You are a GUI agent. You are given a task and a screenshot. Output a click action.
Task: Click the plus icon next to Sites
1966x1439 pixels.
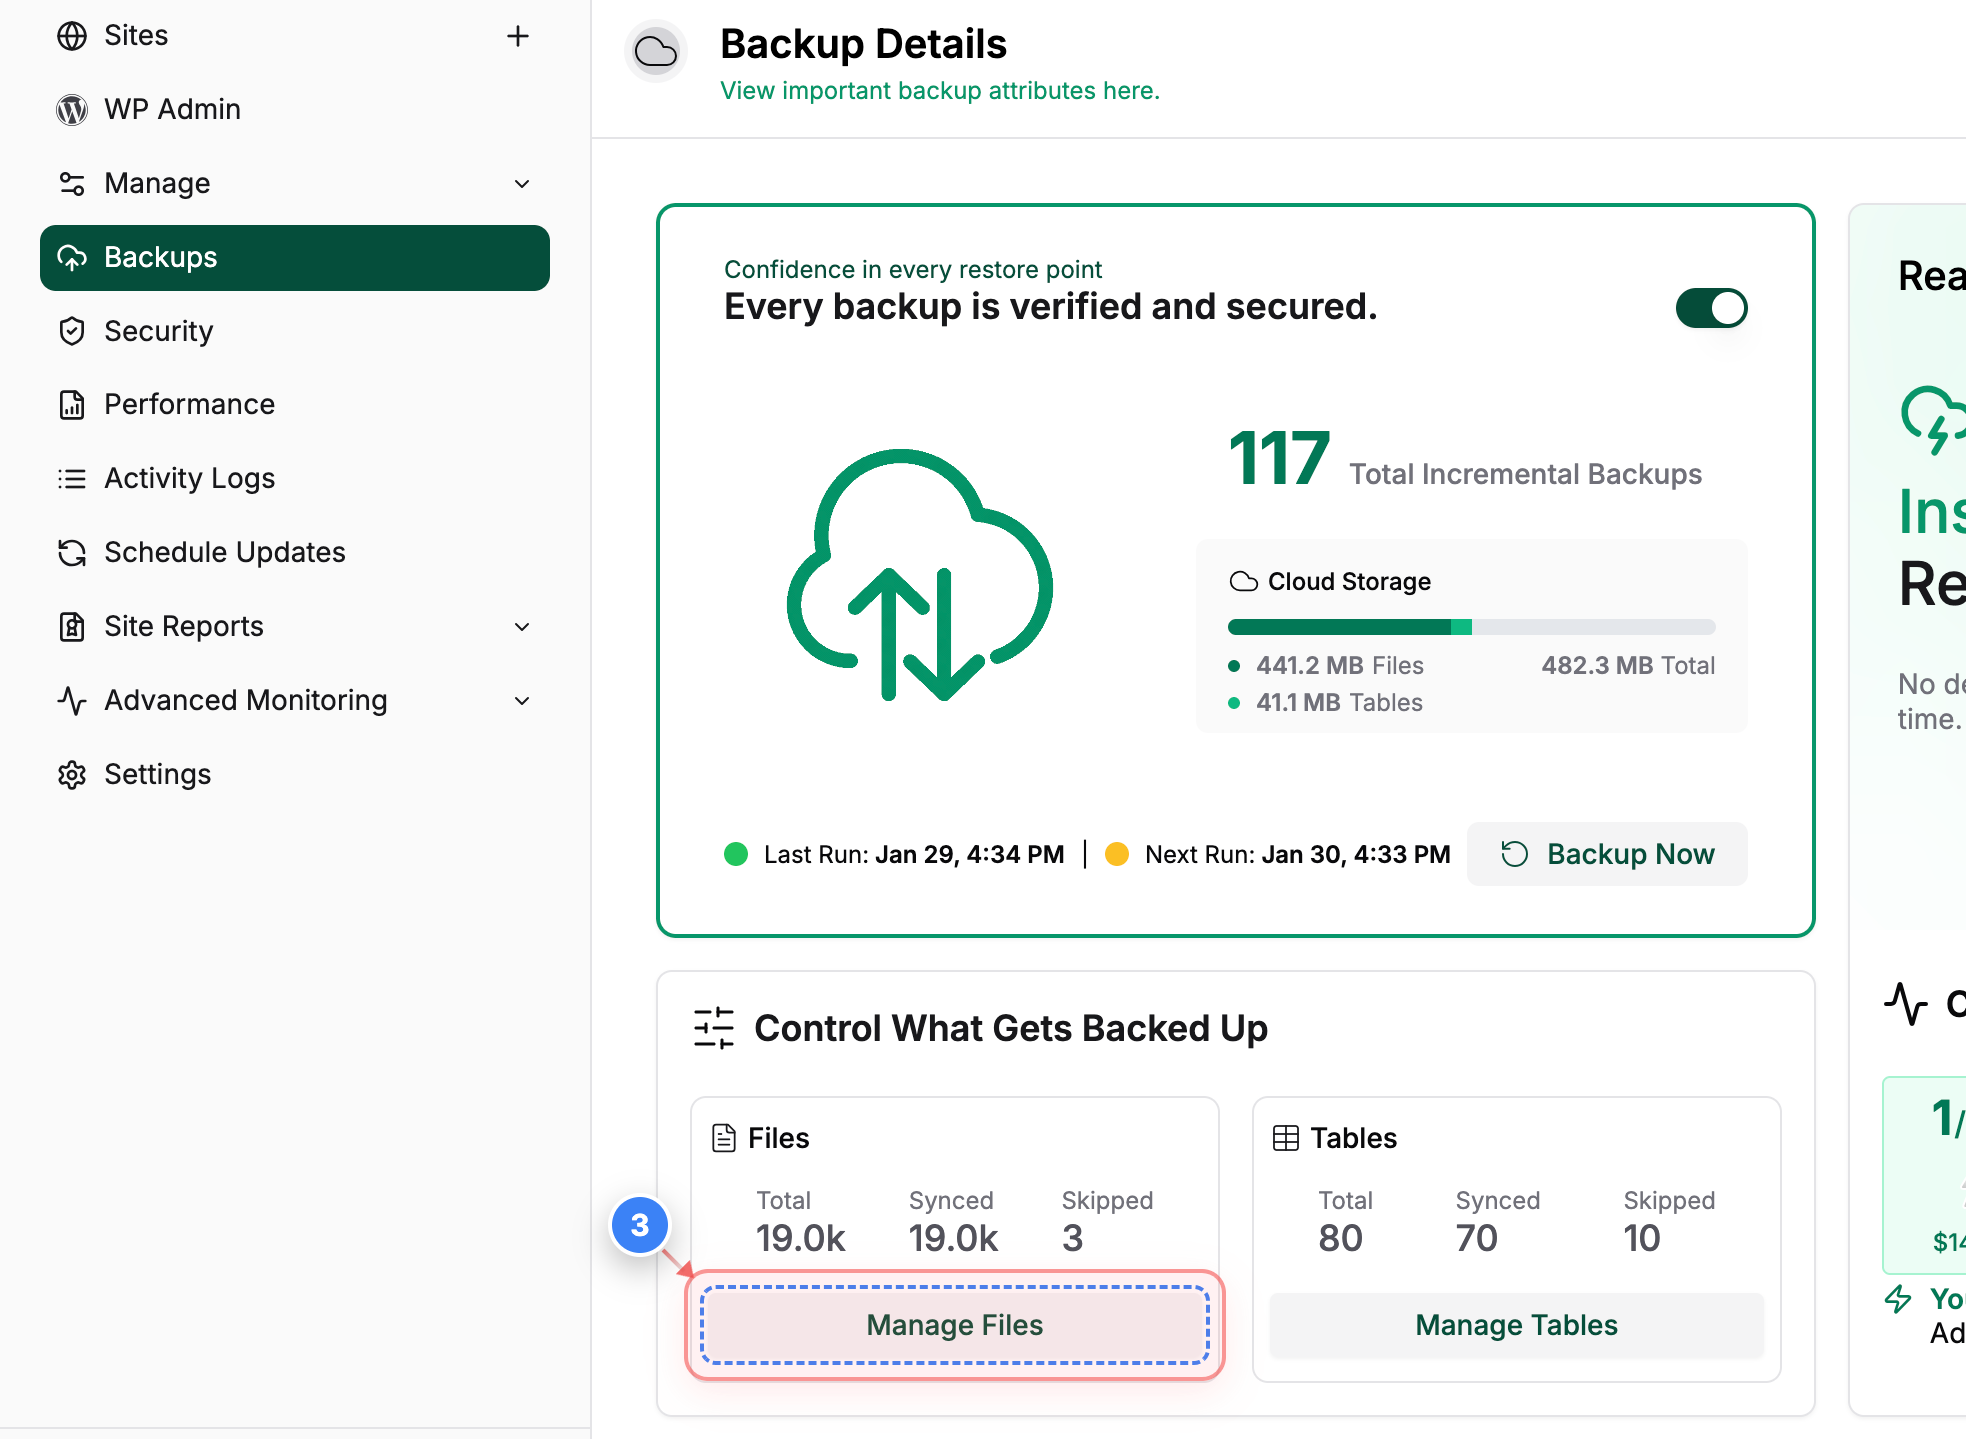point(517,36)
